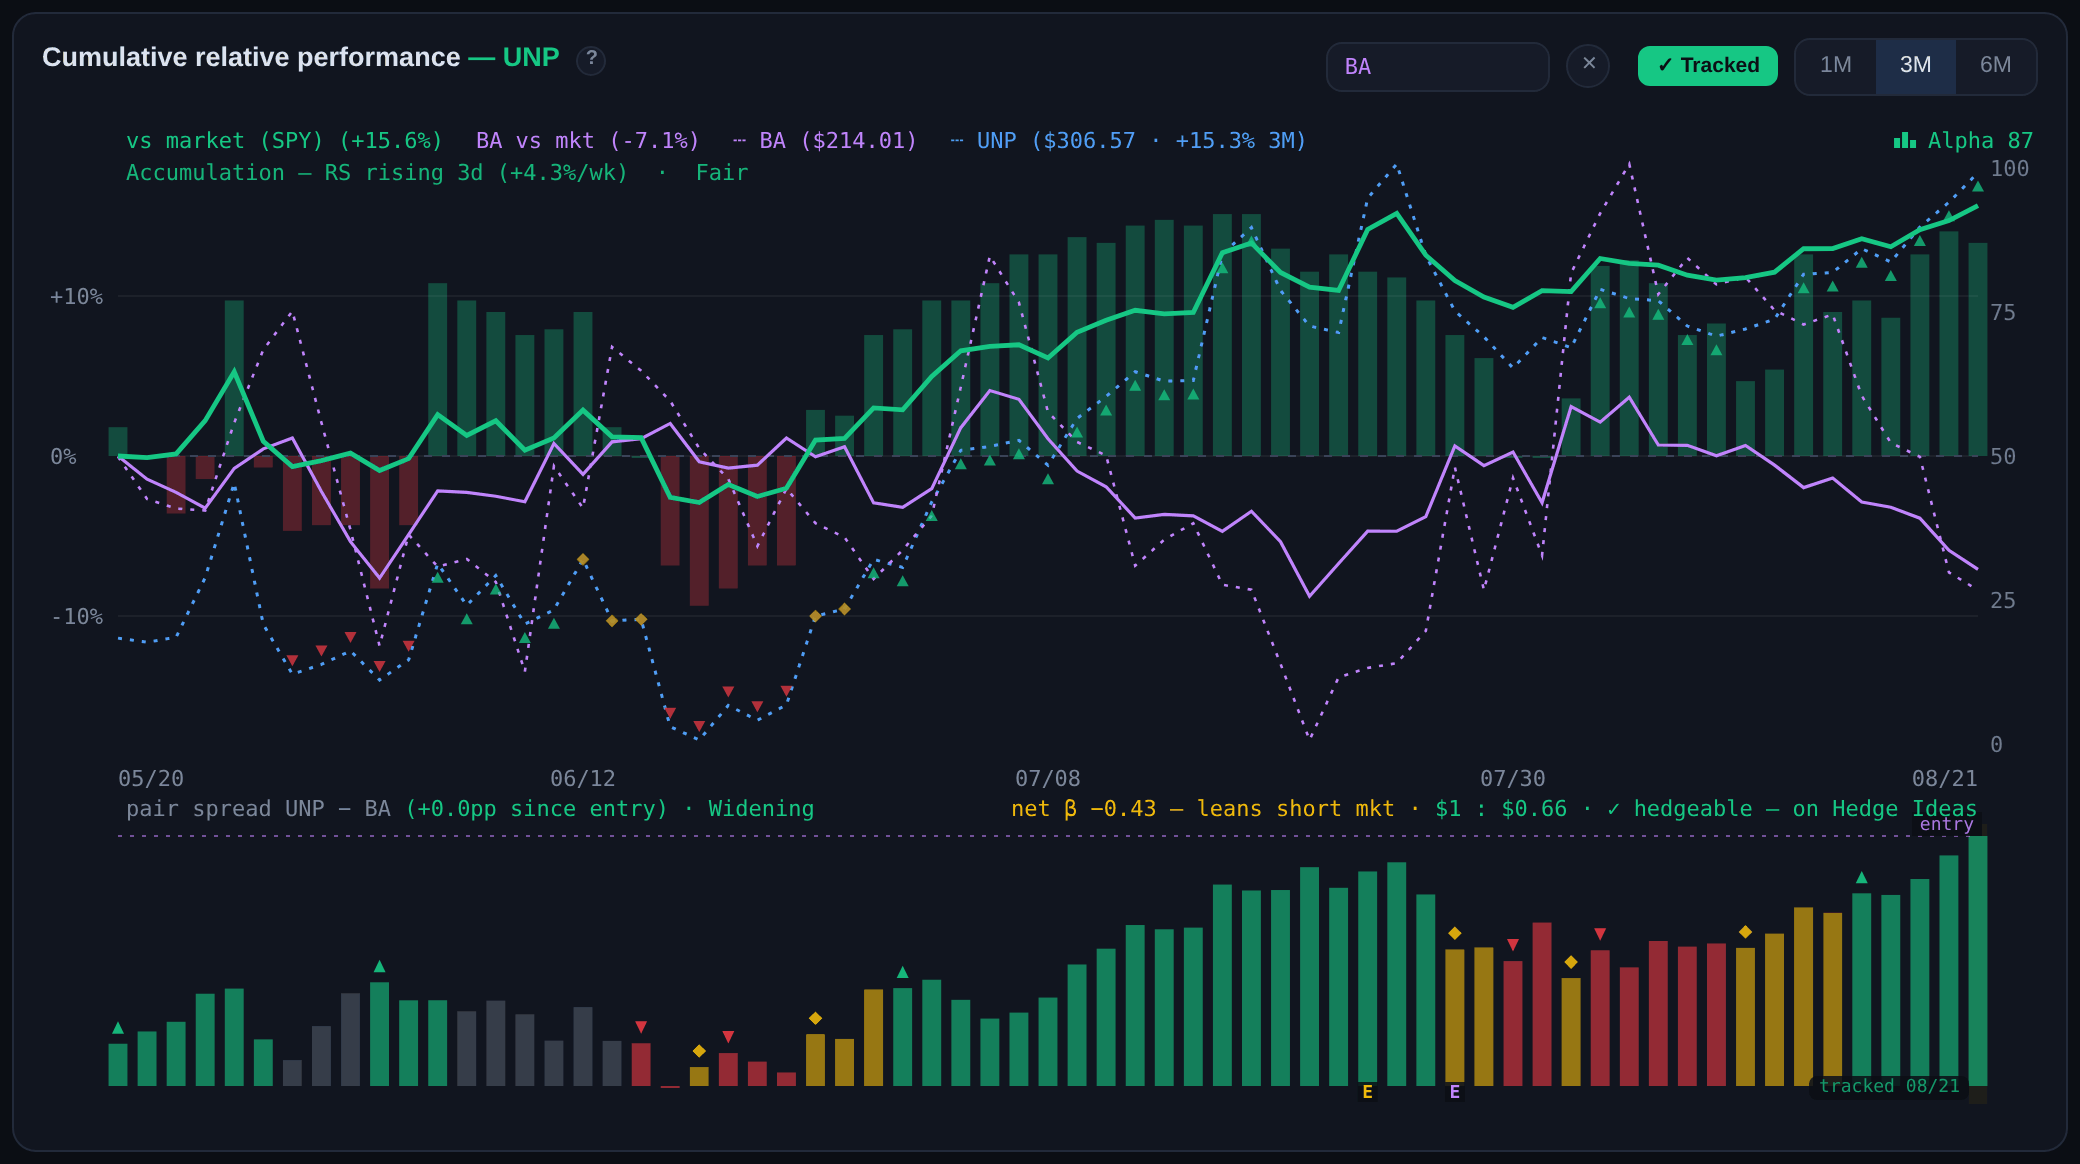Toggle the Tracked button off
The width and height of the screenshot is (2080, 1164).
pyautogui.click(x=1707, y=66)
